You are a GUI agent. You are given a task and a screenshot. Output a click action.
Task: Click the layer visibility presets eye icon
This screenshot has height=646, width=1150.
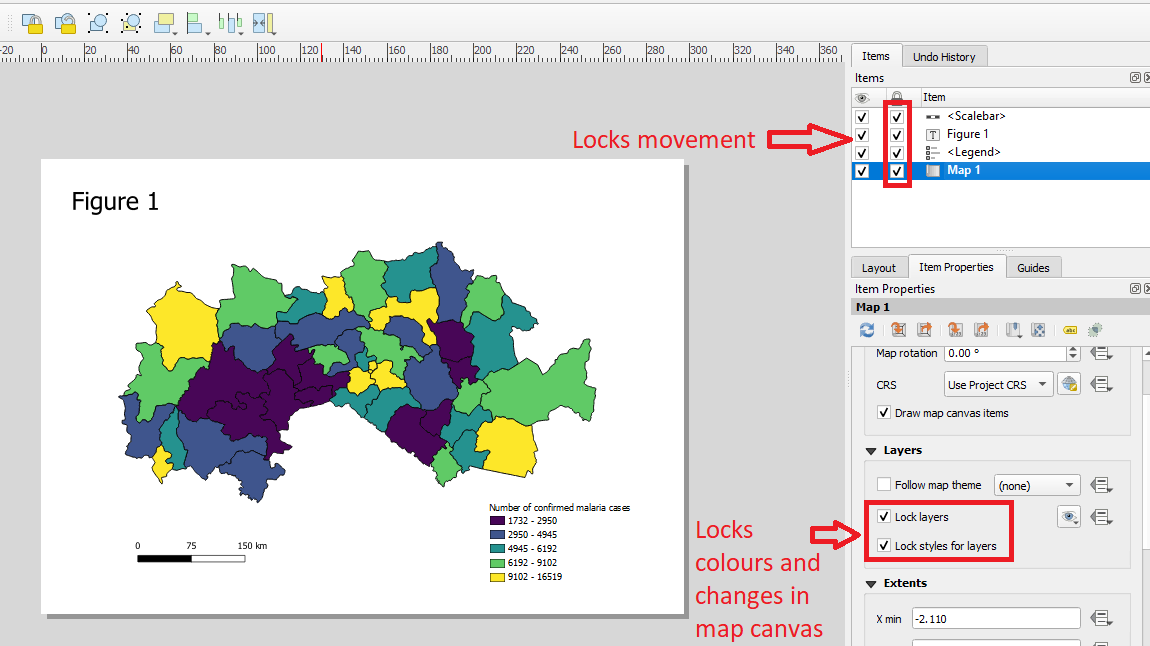1069,517
